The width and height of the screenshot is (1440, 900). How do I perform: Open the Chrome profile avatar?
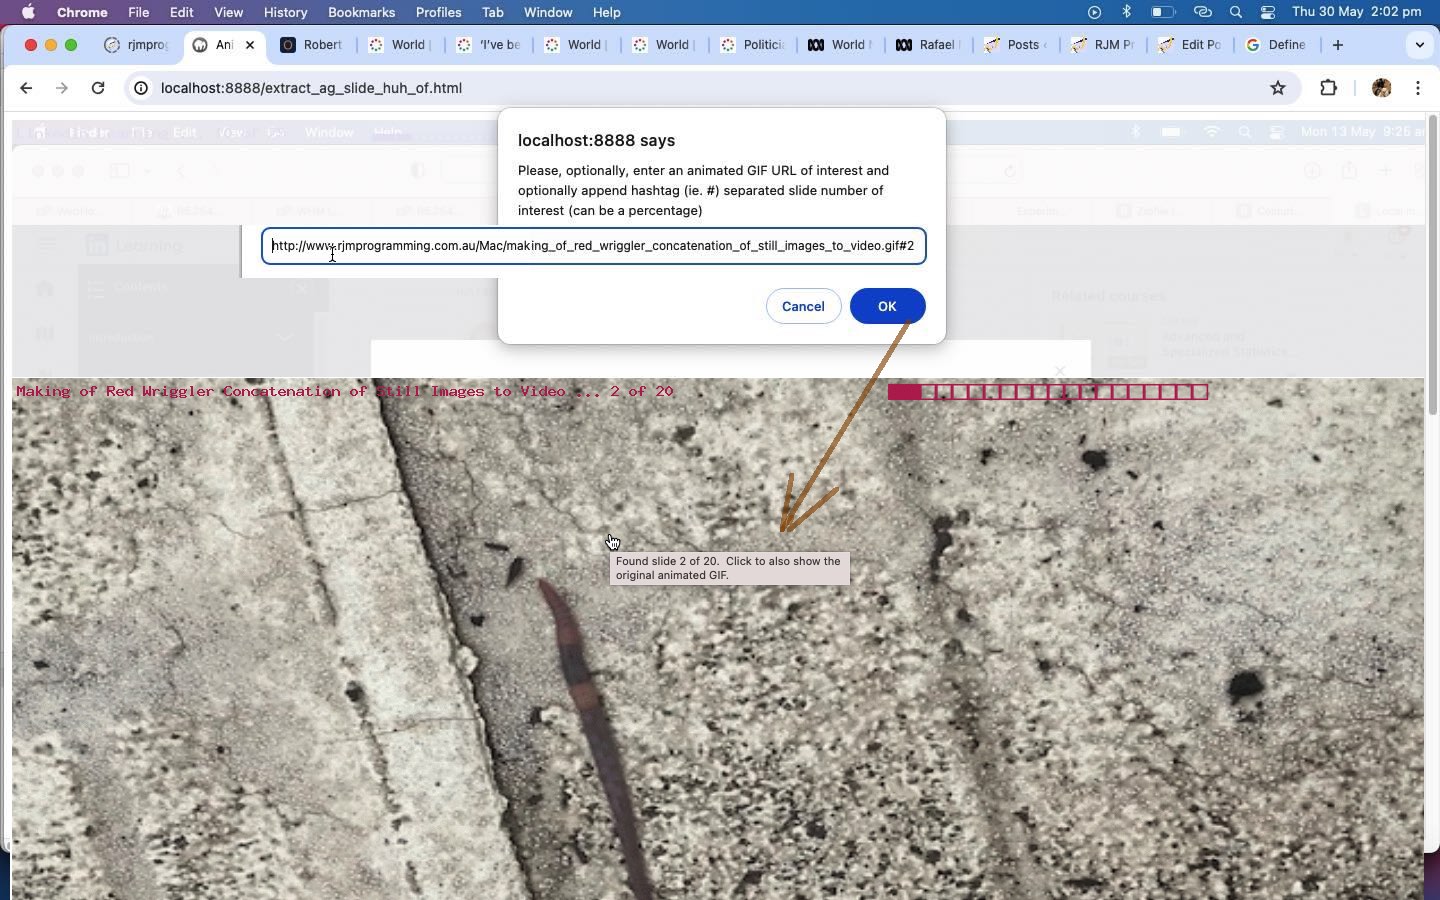pos(1382,88)
